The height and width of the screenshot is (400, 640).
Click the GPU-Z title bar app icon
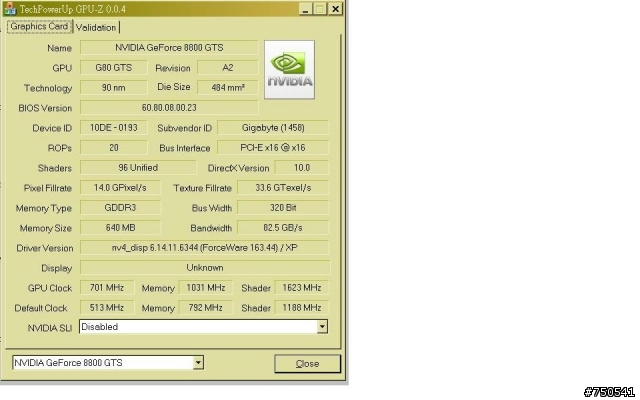pyautogui.click(x=10, y=8)
